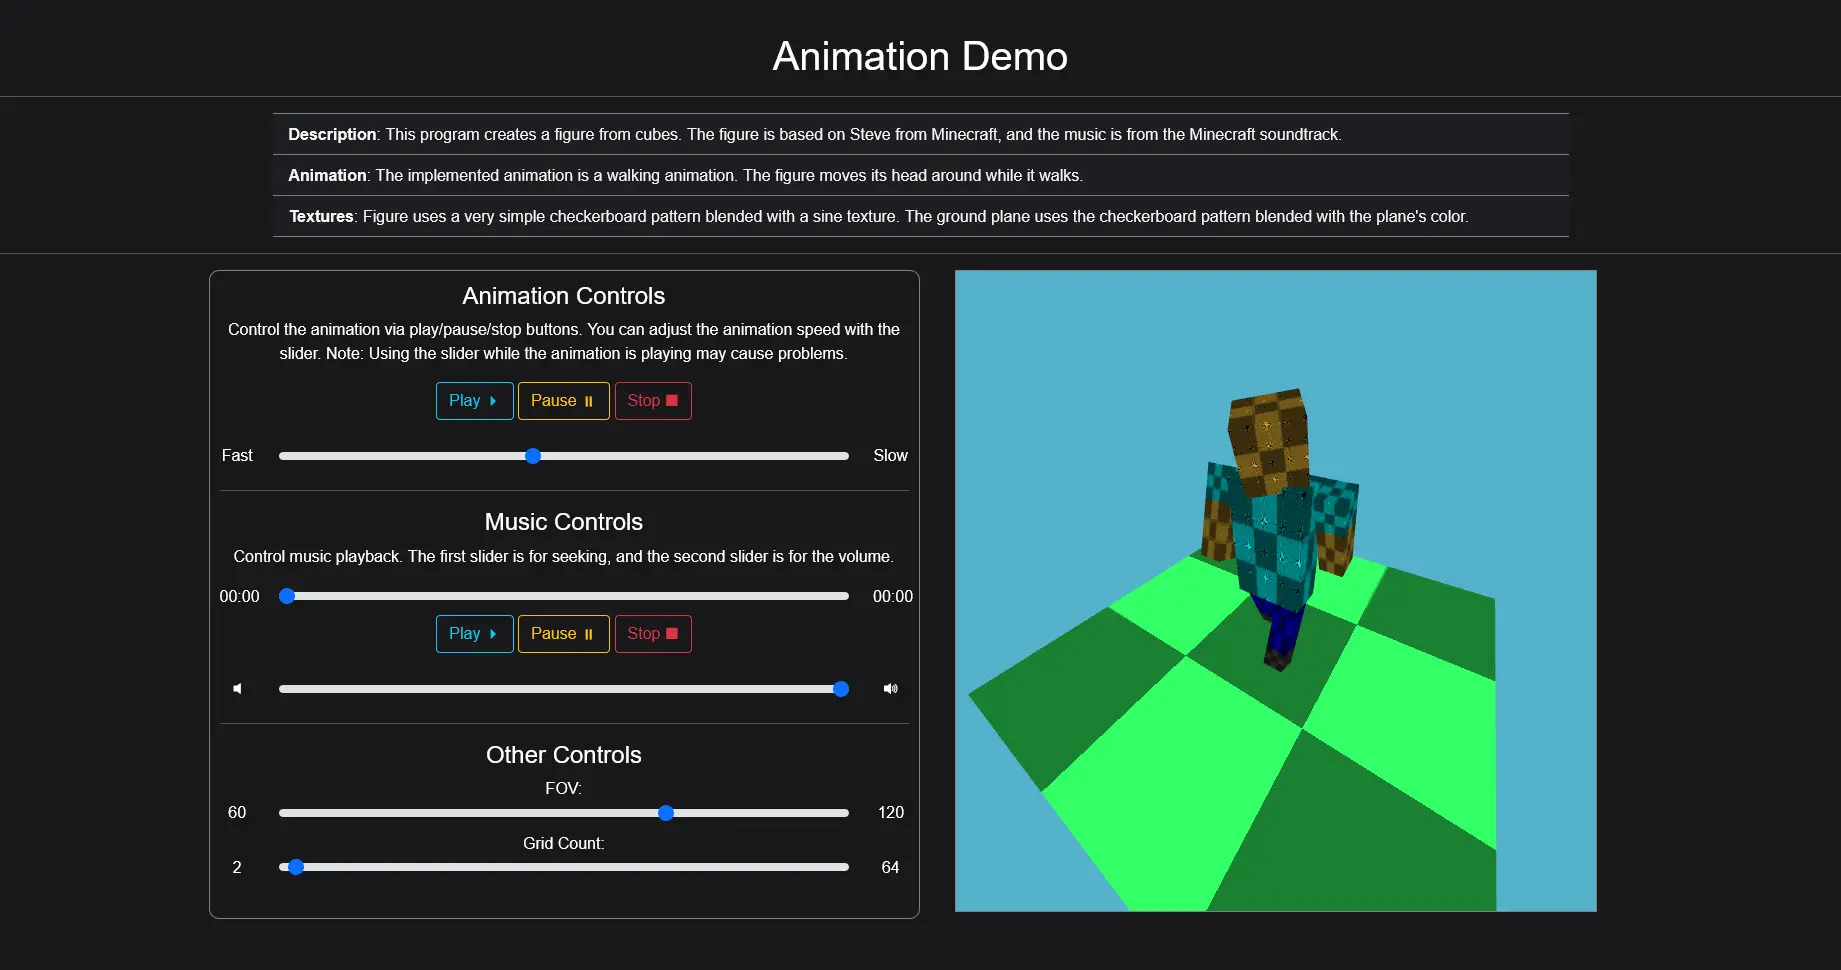The width and height of the screenshot is (1841, 970).
Task: Click the 'Fast' speed label
Action: (237, 456)
